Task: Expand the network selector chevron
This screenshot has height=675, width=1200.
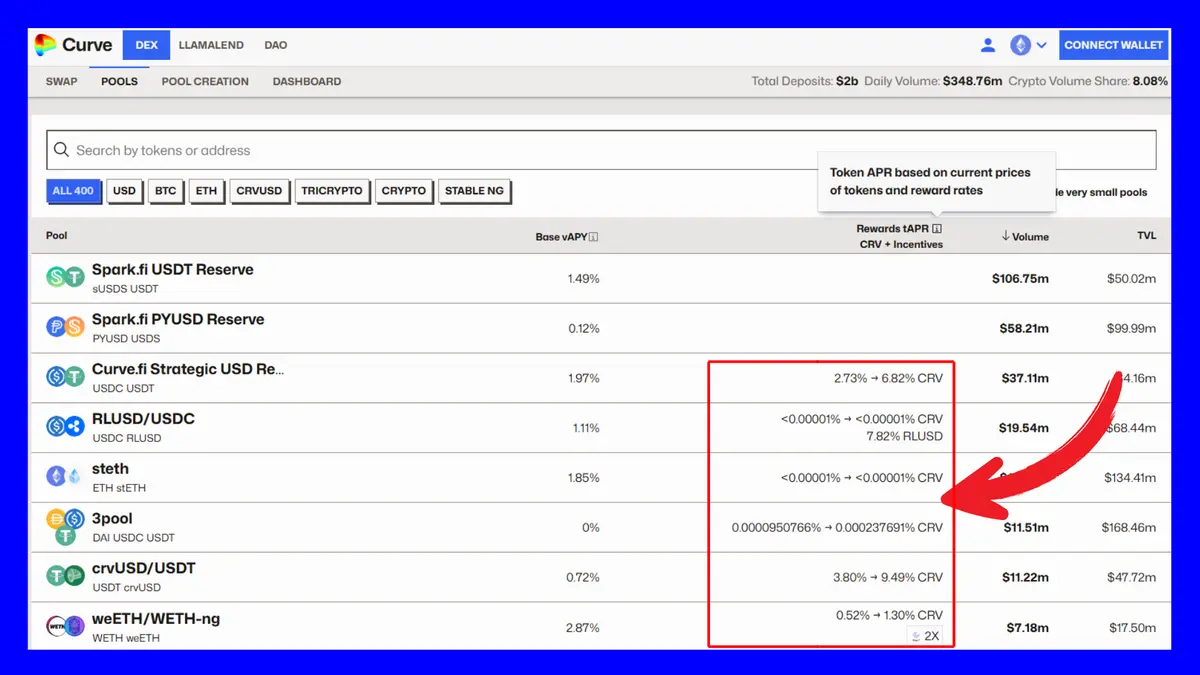Action: pyautogui.click(x=1042, y=45)
